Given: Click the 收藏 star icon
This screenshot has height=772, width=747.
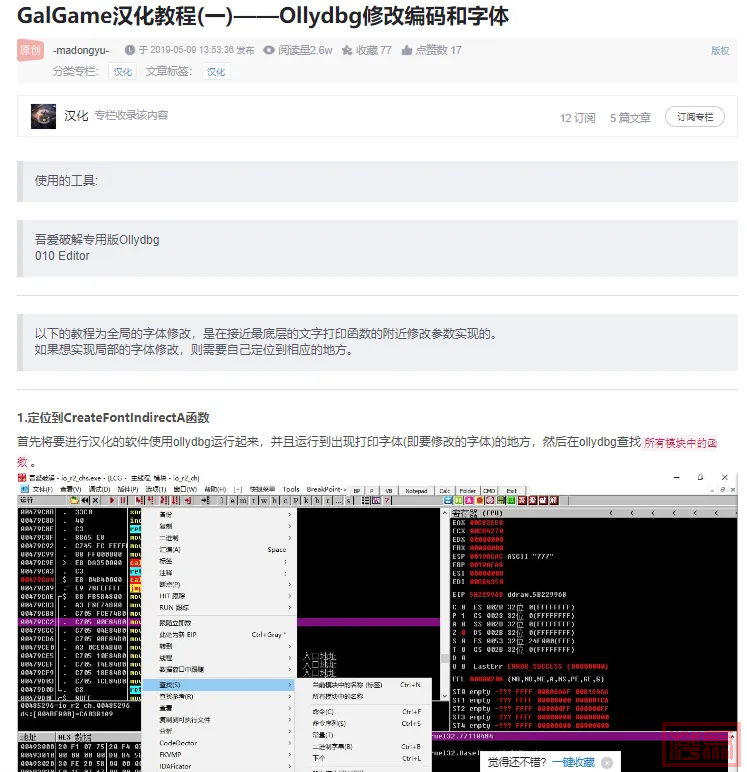Looking at the screenshot, I should tap(347, 50).
